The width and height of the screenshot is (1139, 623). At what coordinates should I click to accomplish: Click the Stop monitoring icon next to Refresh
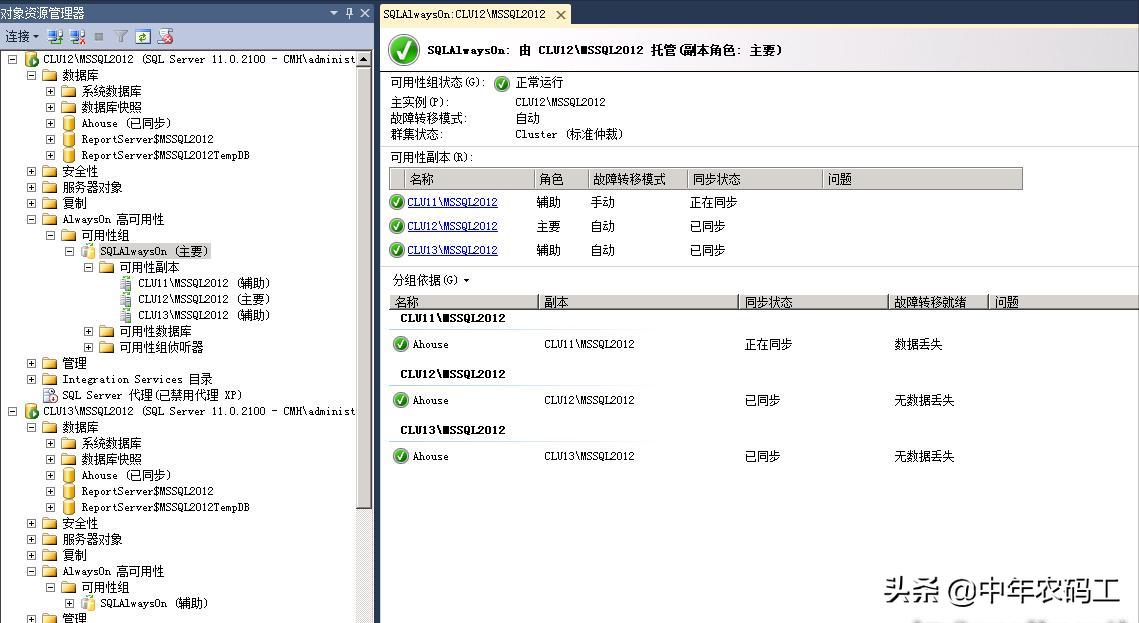[165, 36]
